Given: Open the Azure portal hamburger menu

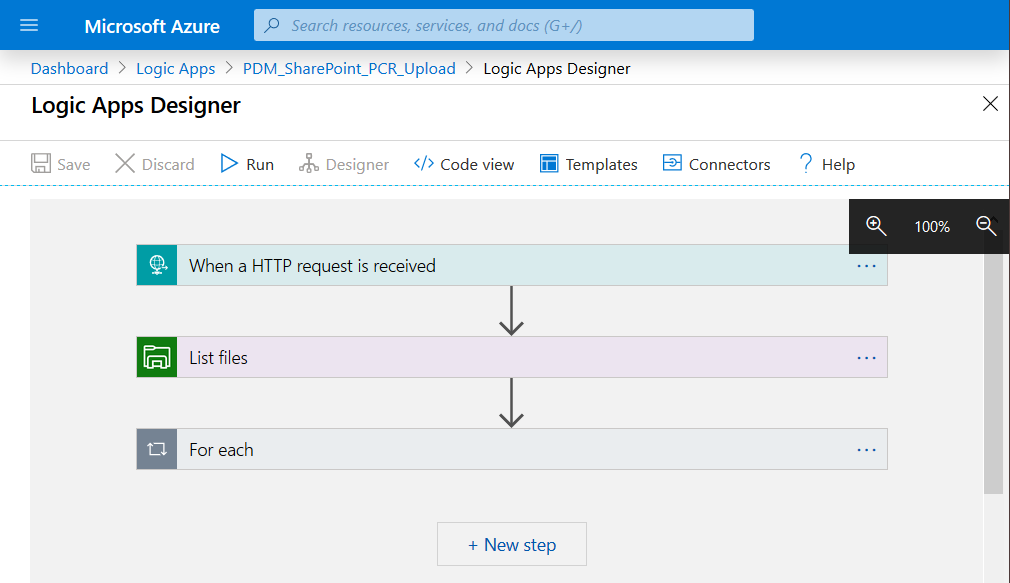Looking at the screenshot, I should [x=29, y=26].
